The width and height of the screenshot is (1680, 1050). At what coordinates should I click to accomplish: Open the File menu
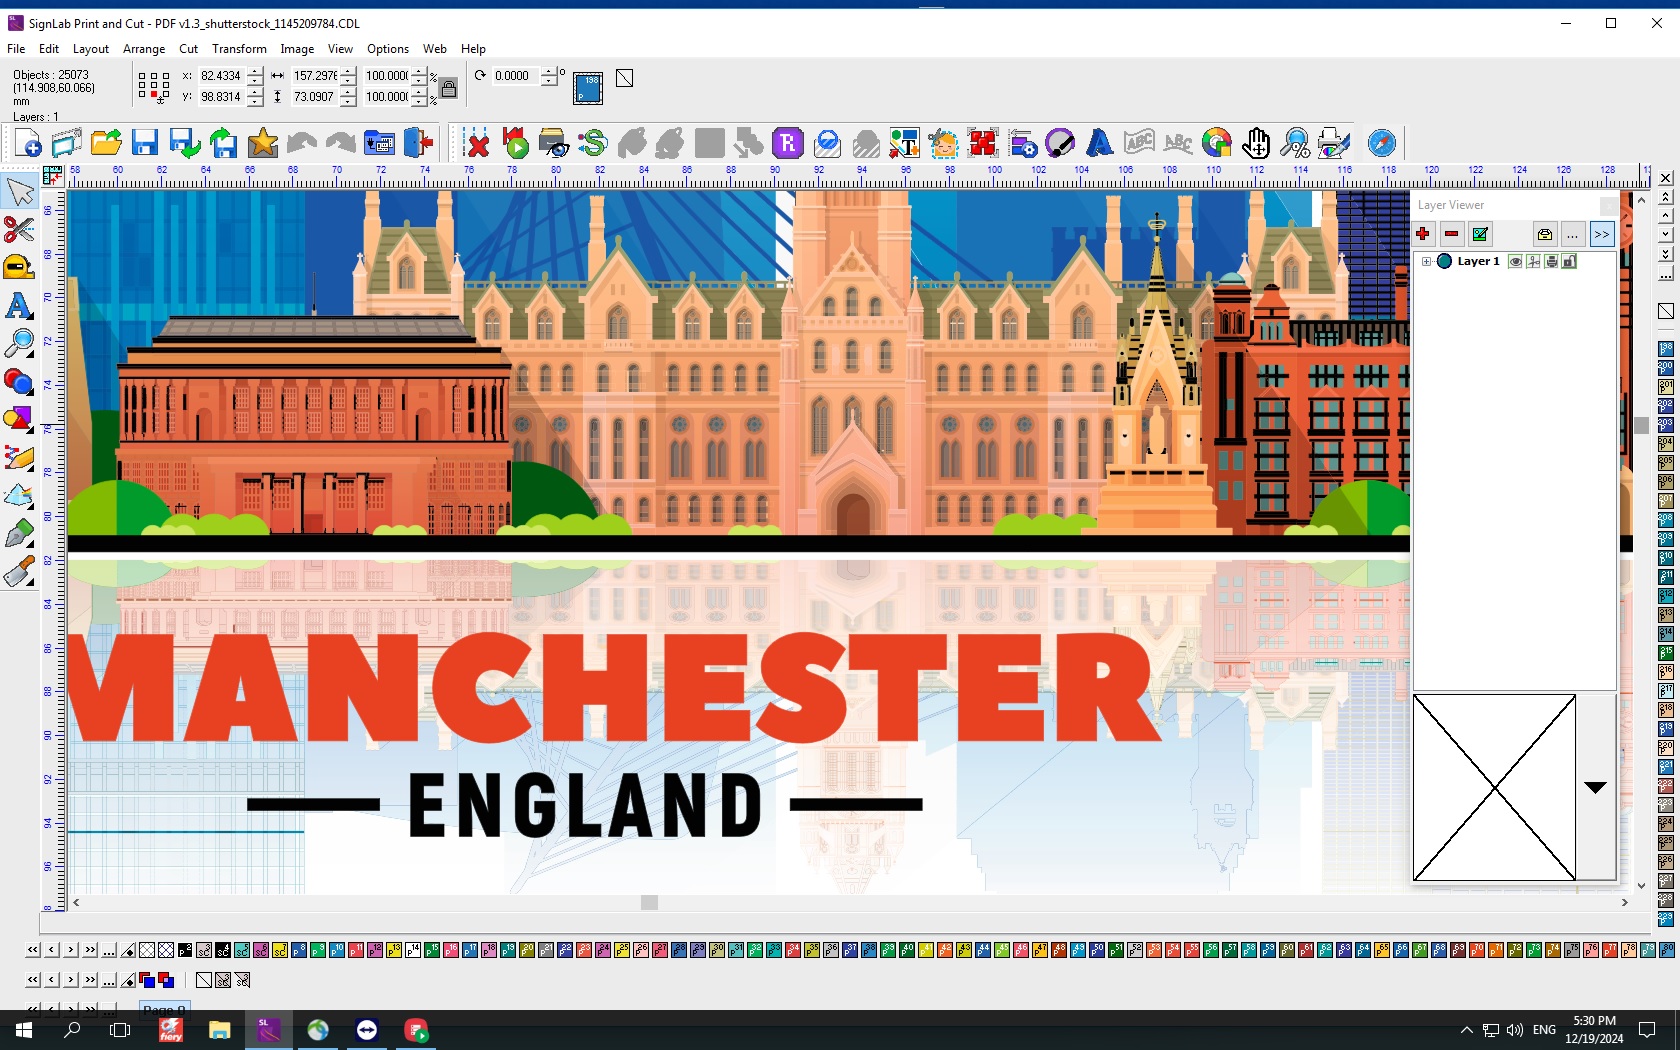click(16, 48)
